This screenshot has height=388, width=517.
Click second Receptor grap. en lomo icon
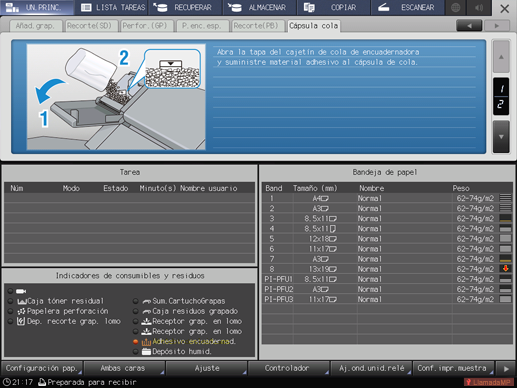pyautogui.click(x=146, y=332)
